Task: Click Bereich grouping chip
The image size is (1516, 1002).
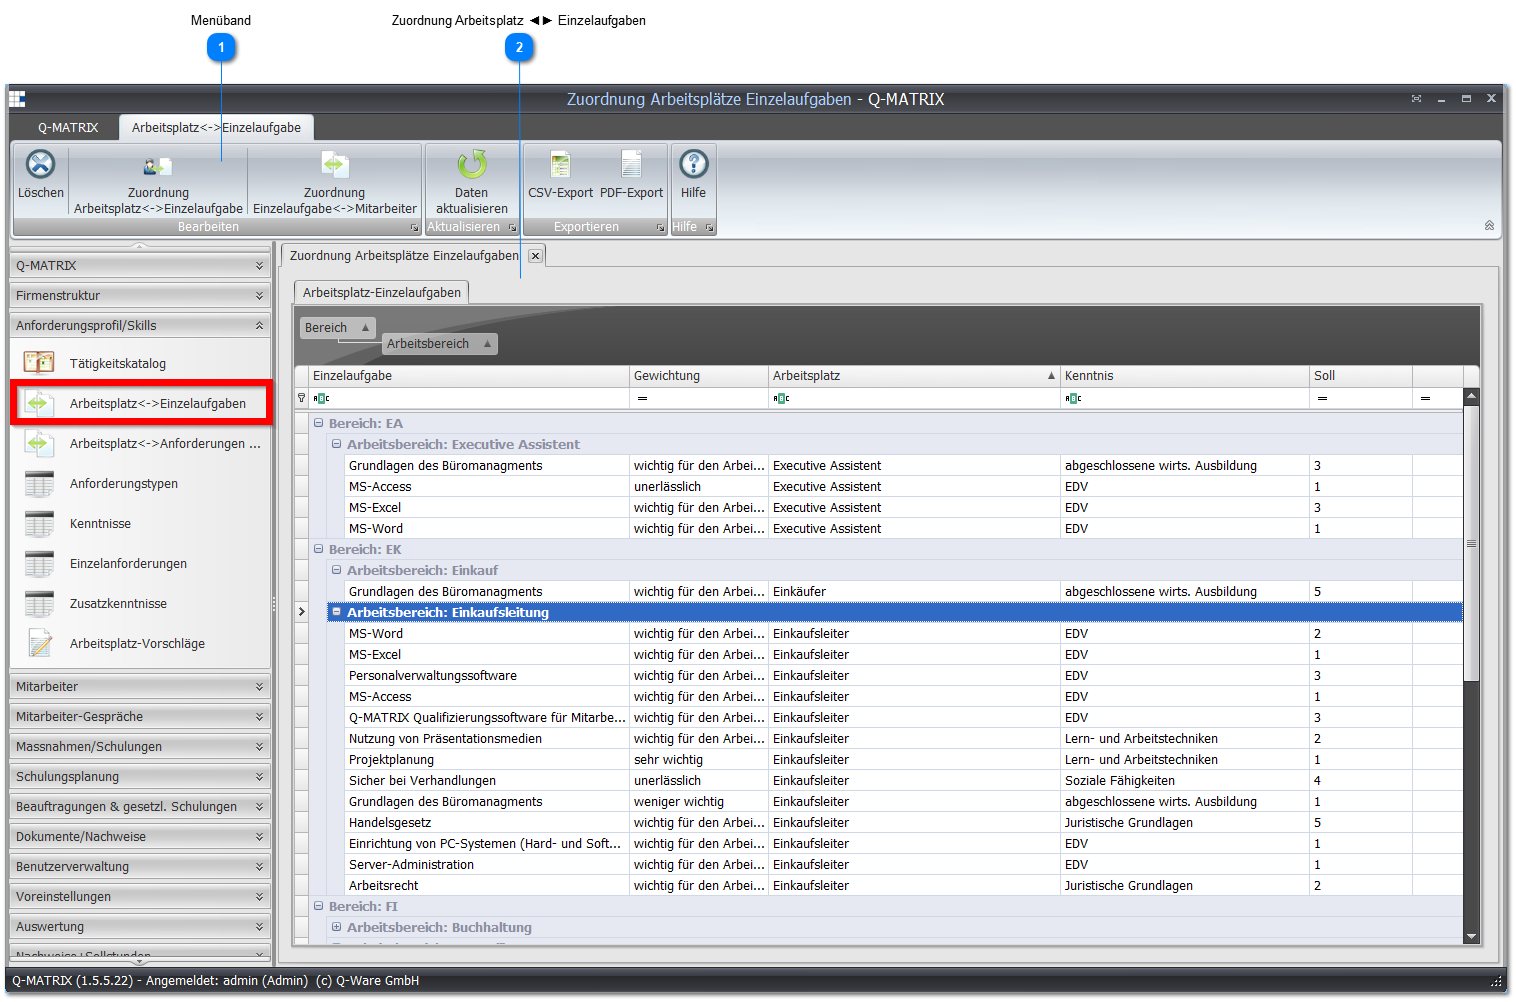Action: tap(338, 328)
